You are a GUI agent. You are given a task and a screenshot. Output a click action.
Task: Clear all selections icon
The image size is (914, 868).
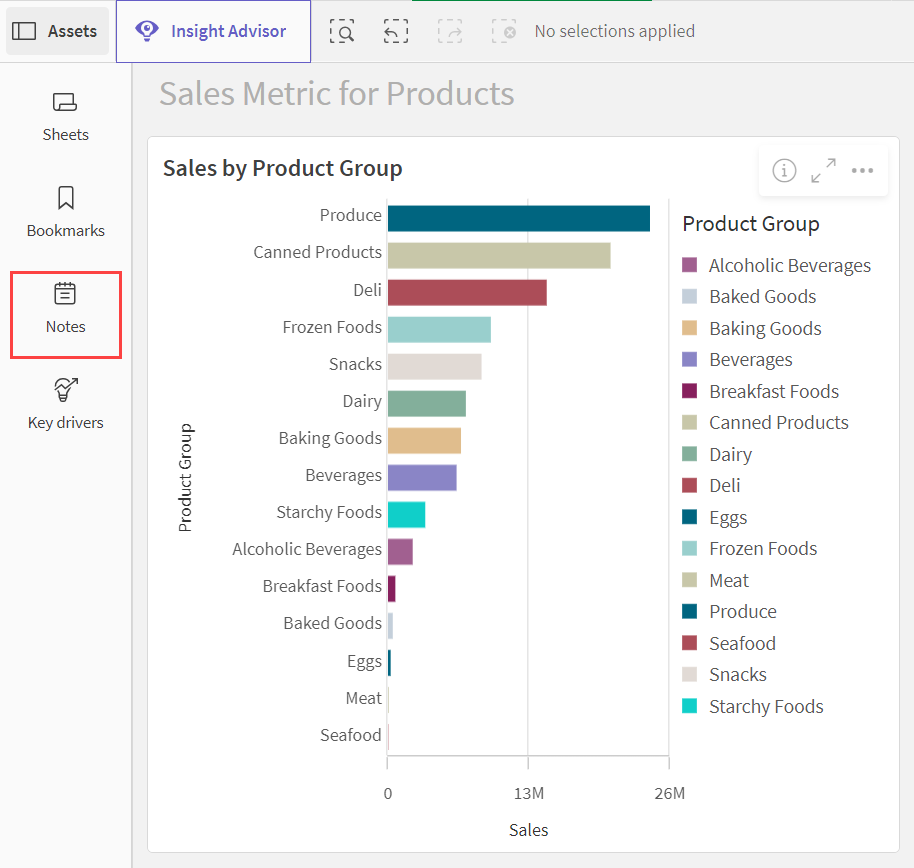click(504, 31)
